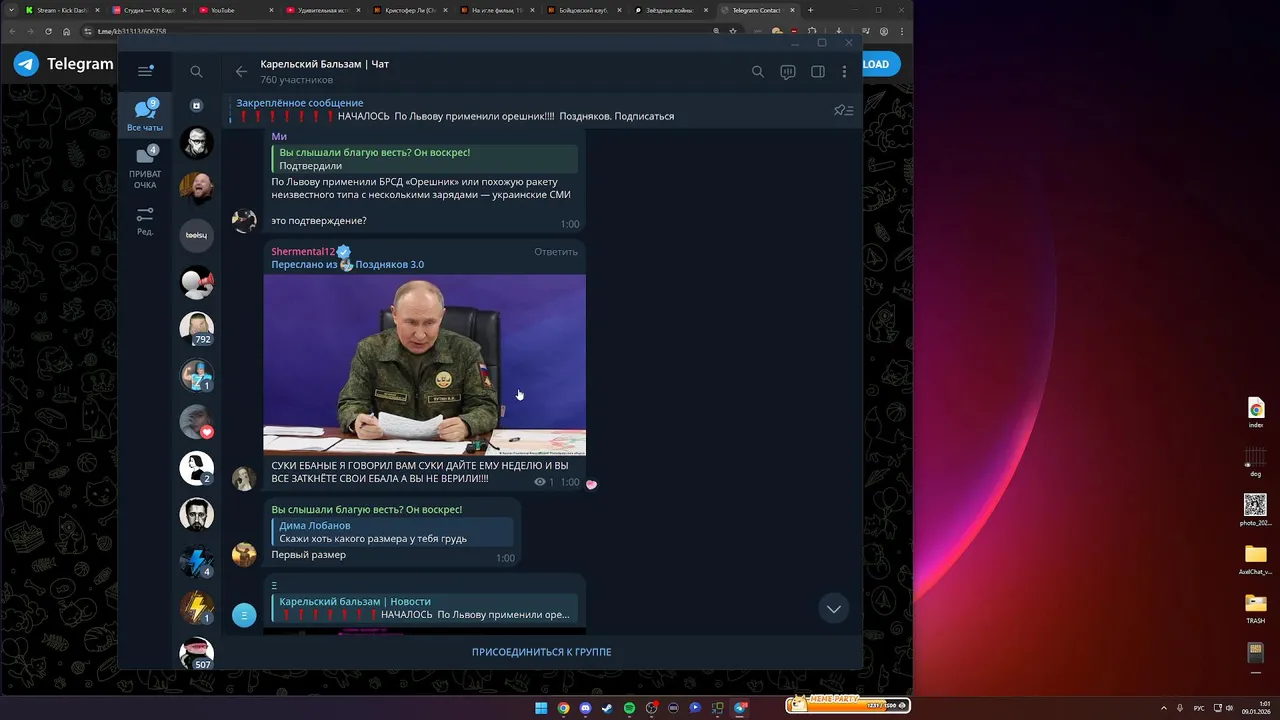Jump to the quoted Карельский бальзам | Новости message

pyautogui.click(x=424, y=608)
